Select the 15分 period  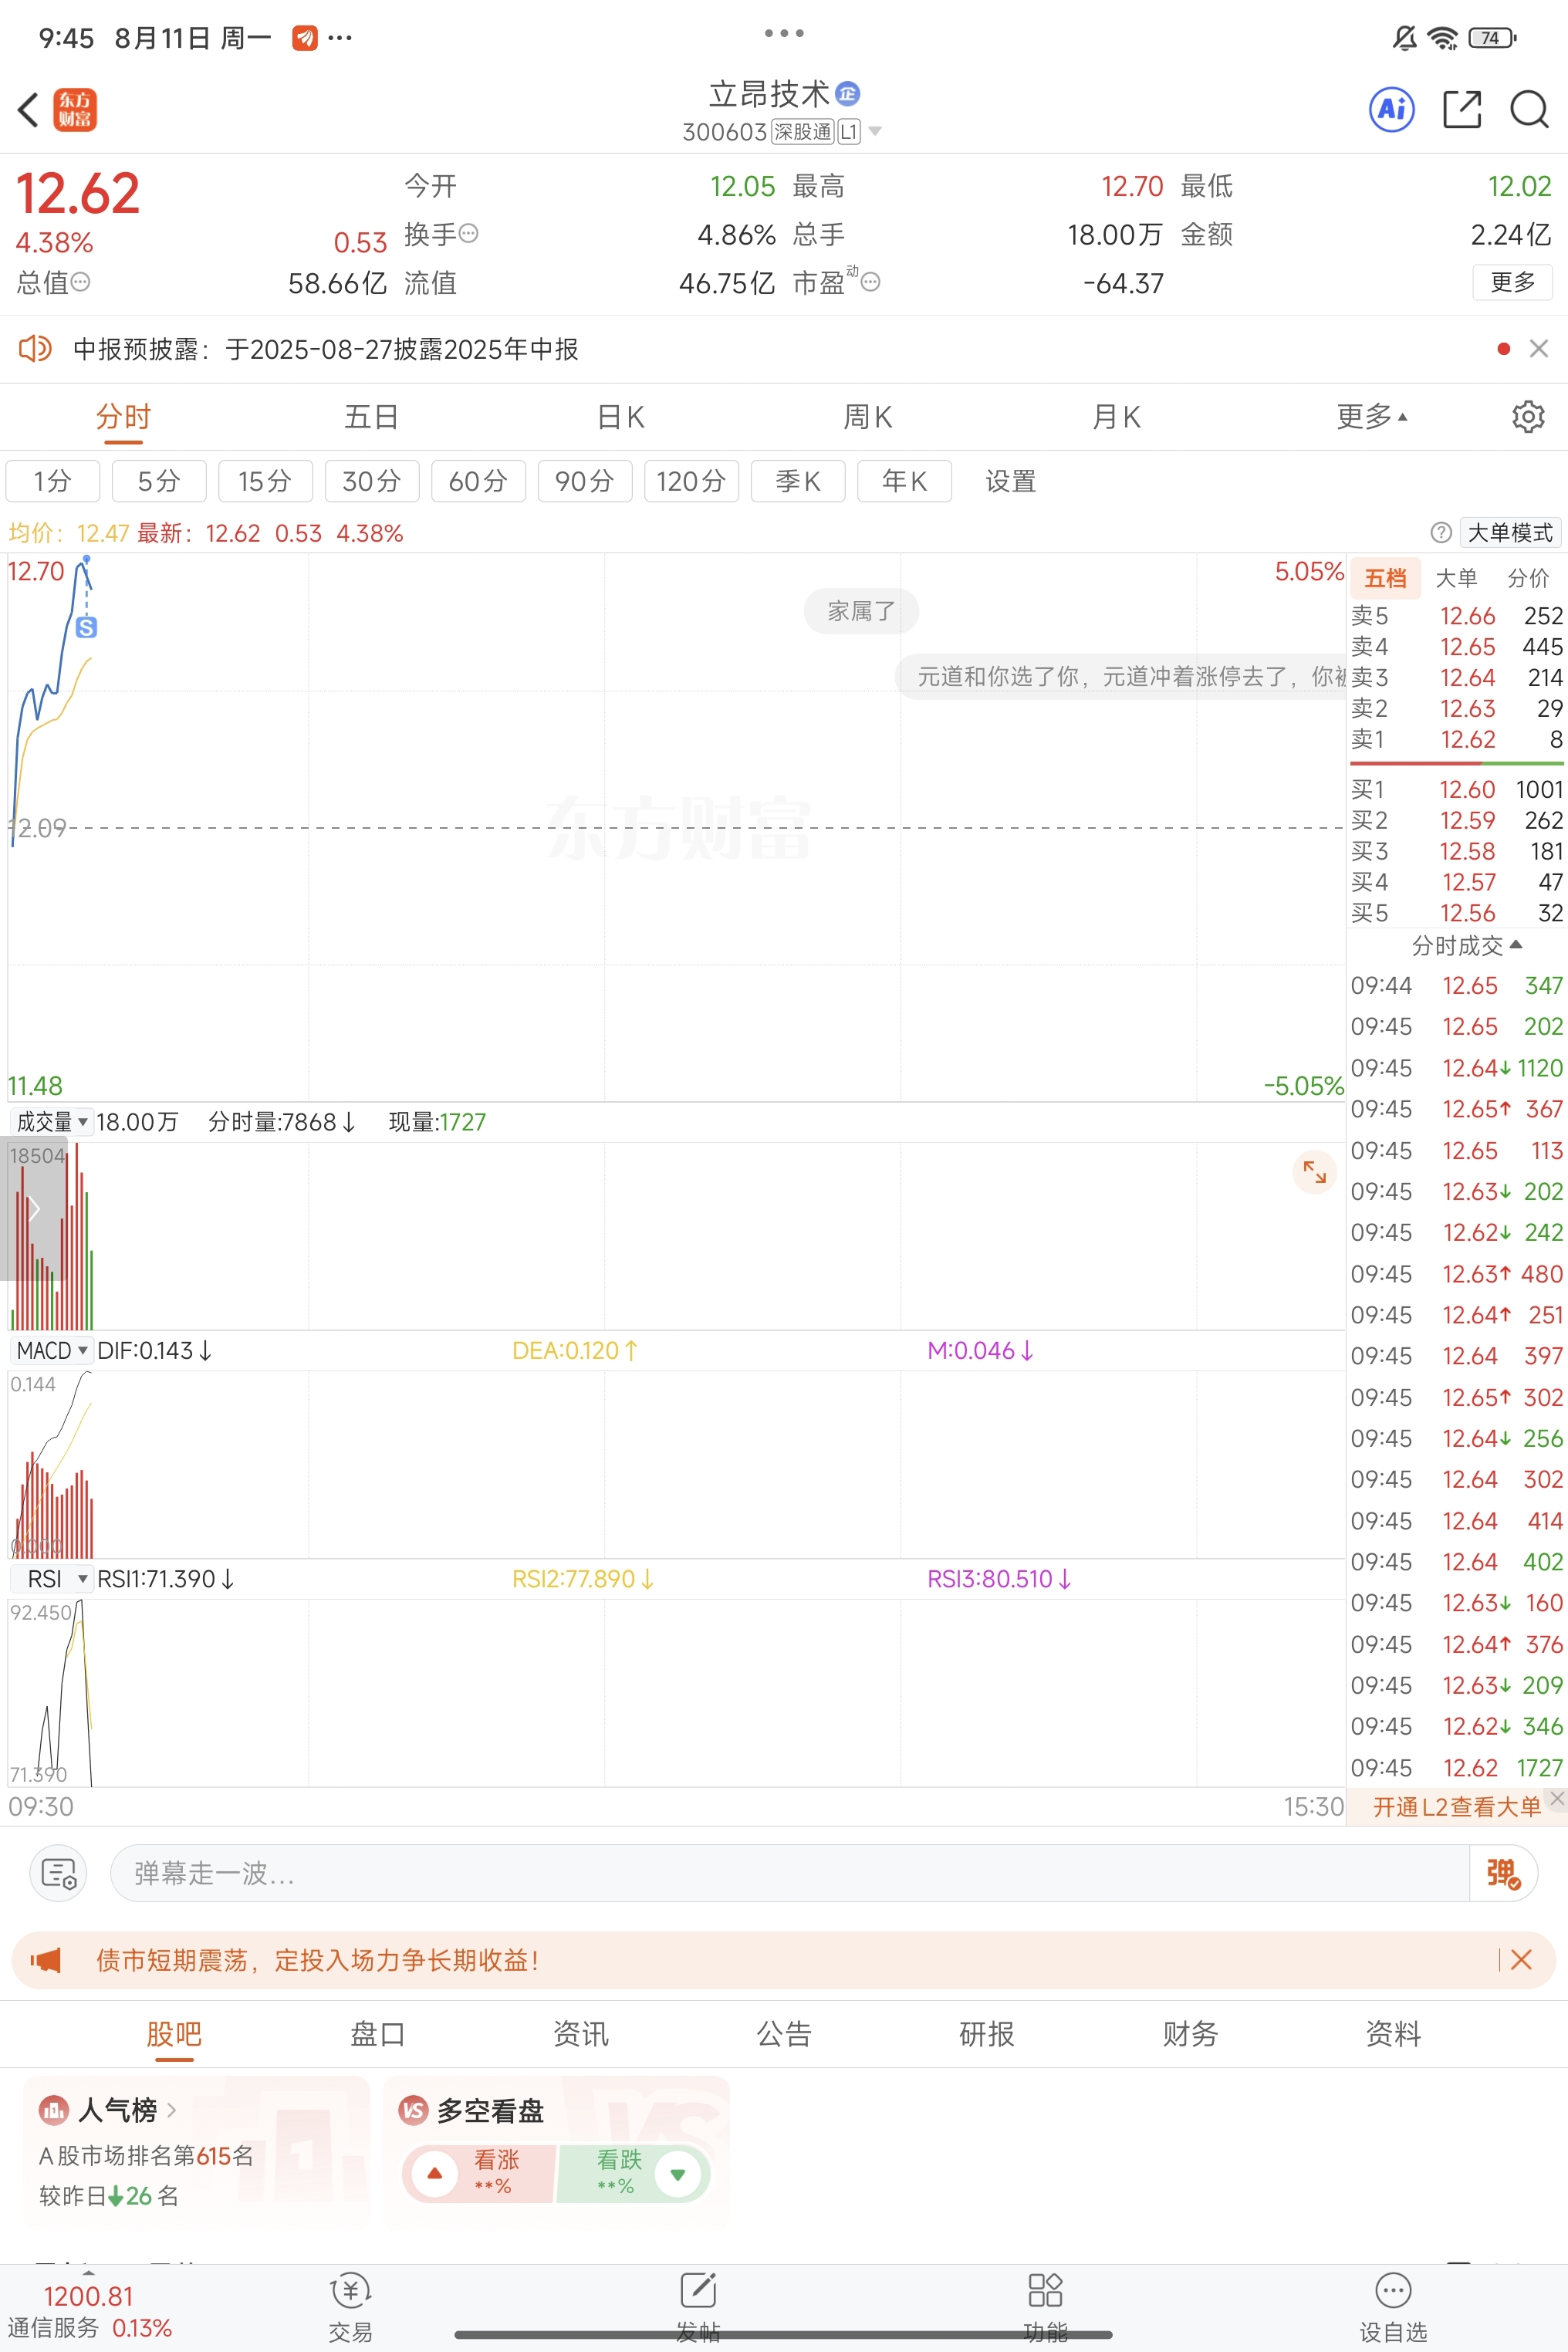(x=265, y=481)
